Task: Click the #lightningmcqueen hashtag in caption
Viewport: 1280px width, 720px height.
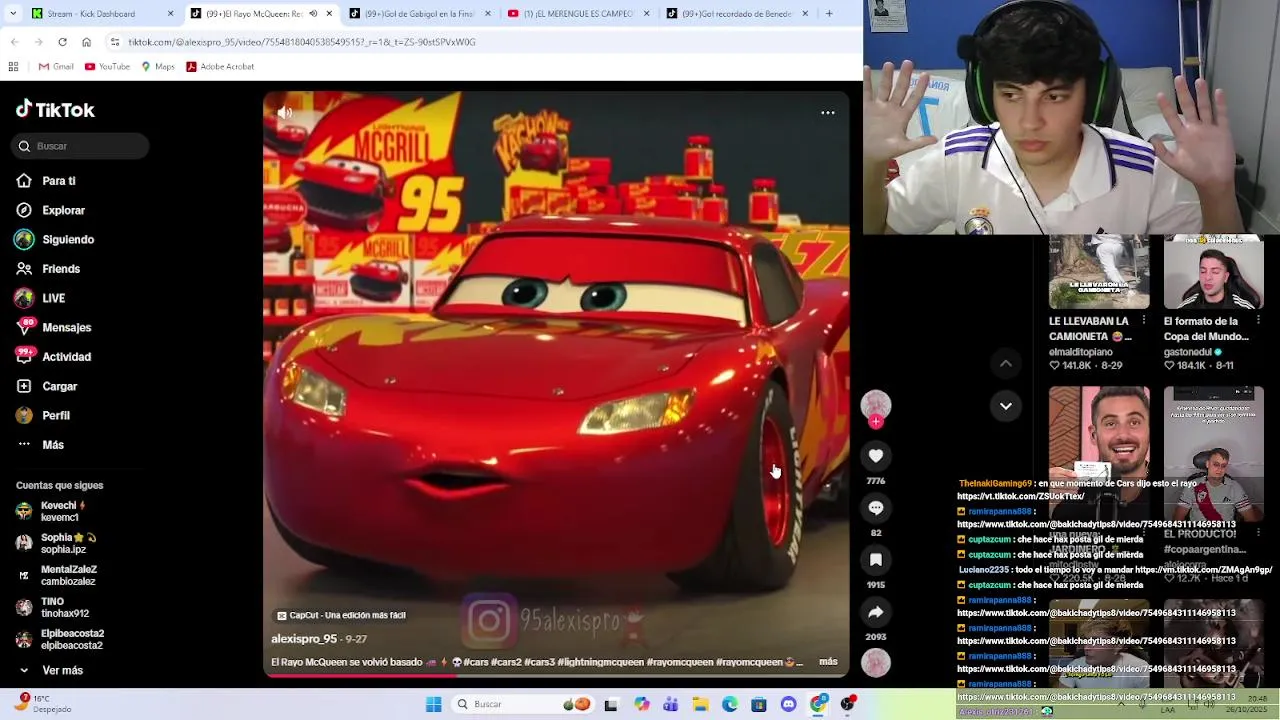Action: (600, 662)
